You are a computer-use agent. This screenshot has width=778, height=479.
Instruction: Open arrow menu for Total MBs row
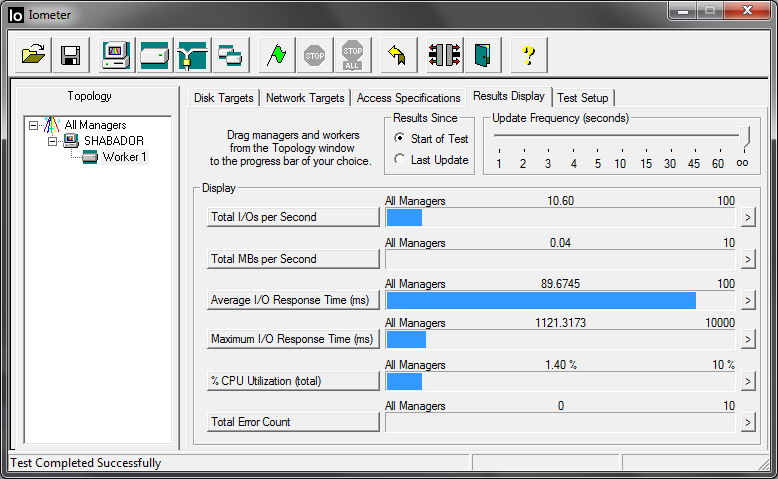[x=748, y=260]
